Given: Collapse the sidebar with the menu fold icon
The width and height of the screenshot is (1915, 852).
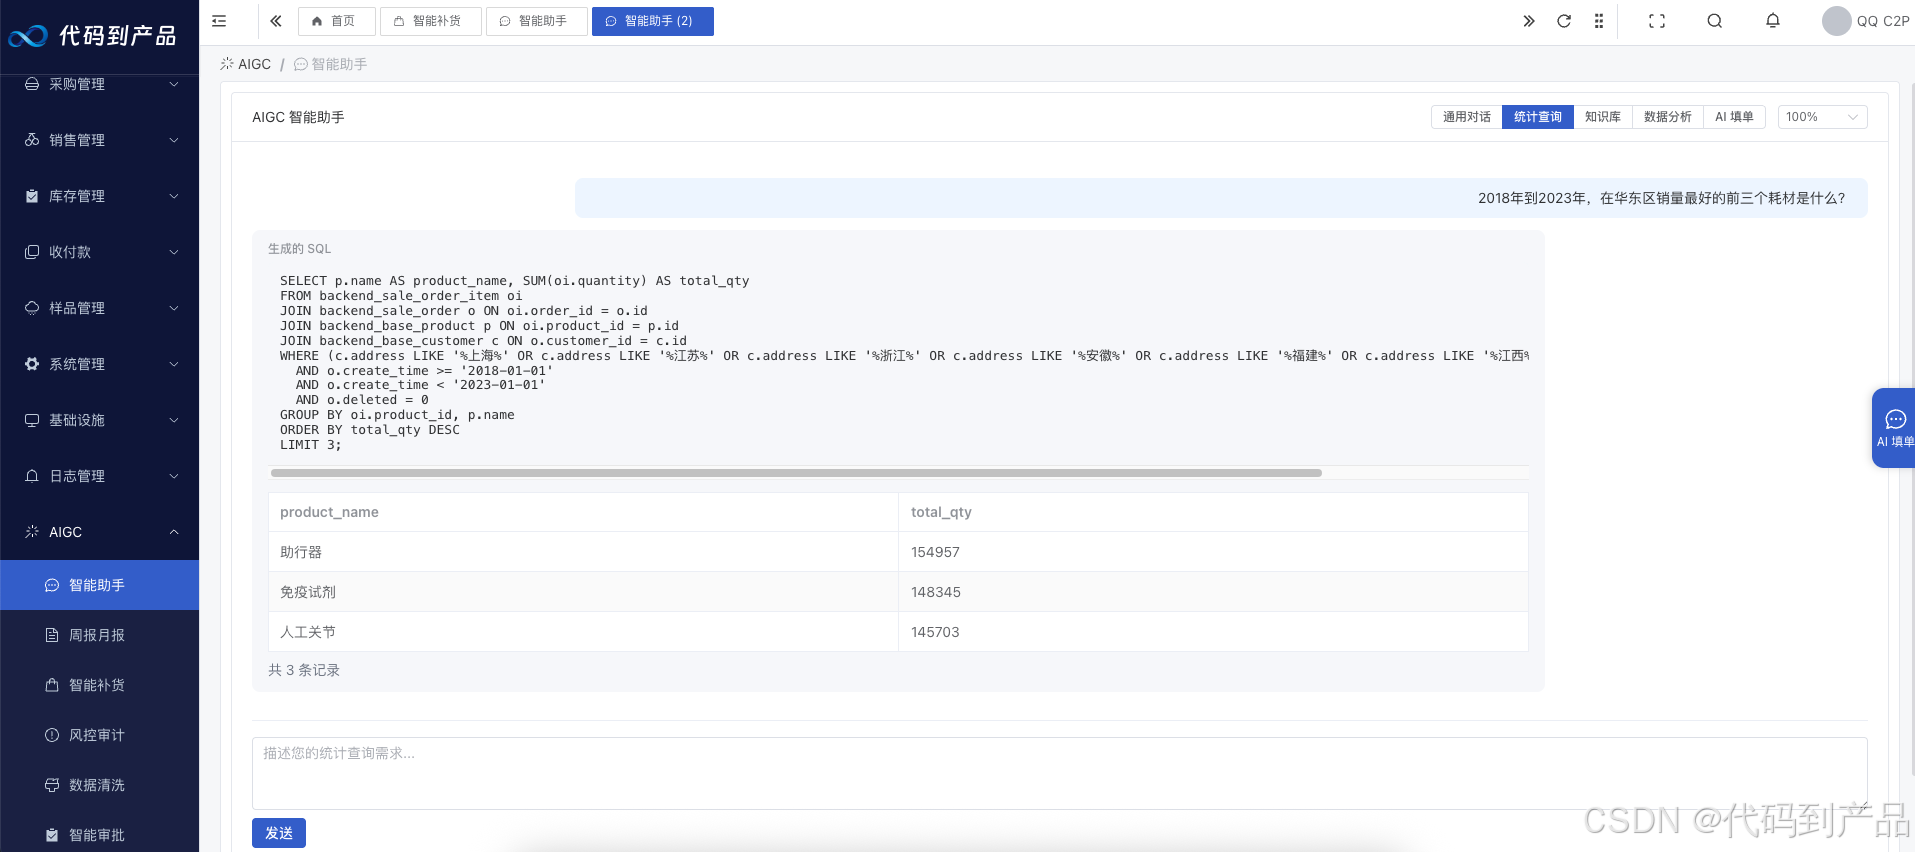Looking at the screenshot, I should [219, 21].
